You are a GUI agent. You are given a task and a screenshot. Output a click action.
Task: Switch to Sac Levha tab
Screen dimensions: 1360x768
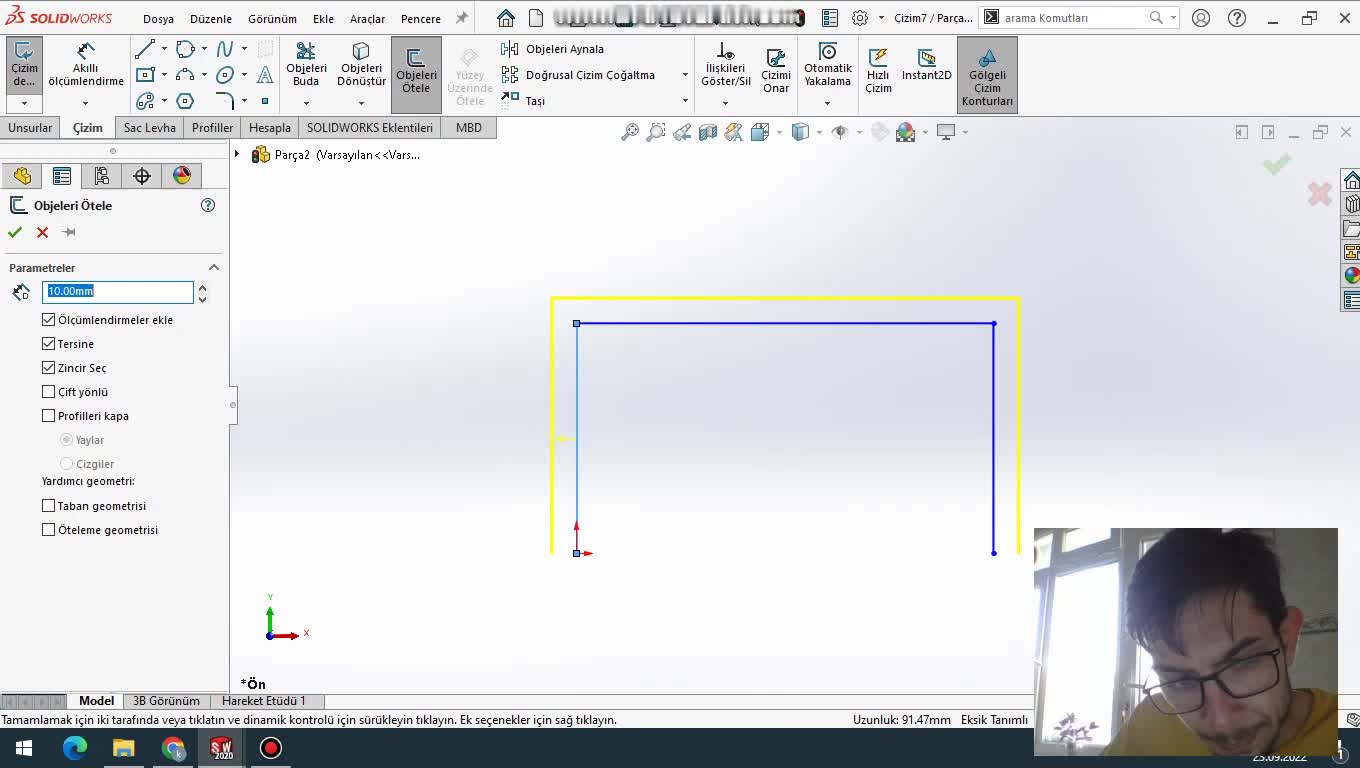coord(150,128)
